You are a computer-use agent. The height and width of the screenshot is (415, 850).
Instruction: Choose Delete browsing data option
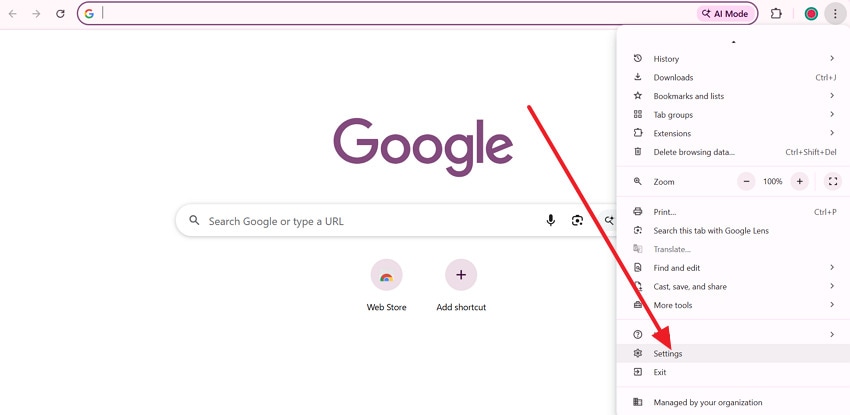tap(733, 152)
